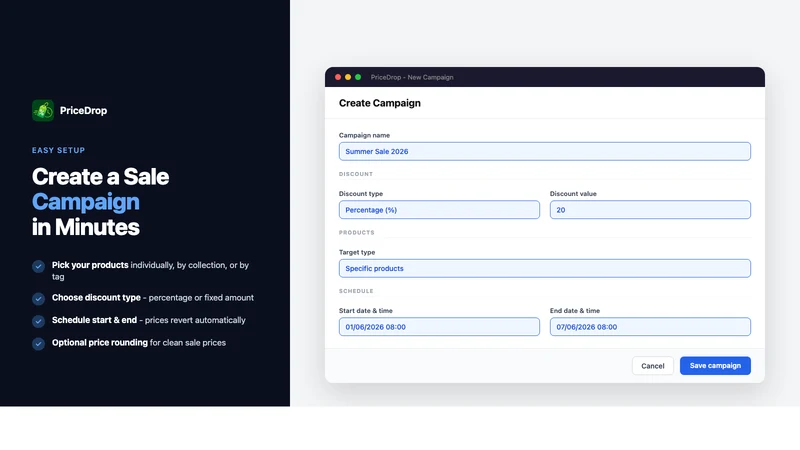Maximize the window using the green button
This screenshot has width=800, height=450.
coord(358,77)
